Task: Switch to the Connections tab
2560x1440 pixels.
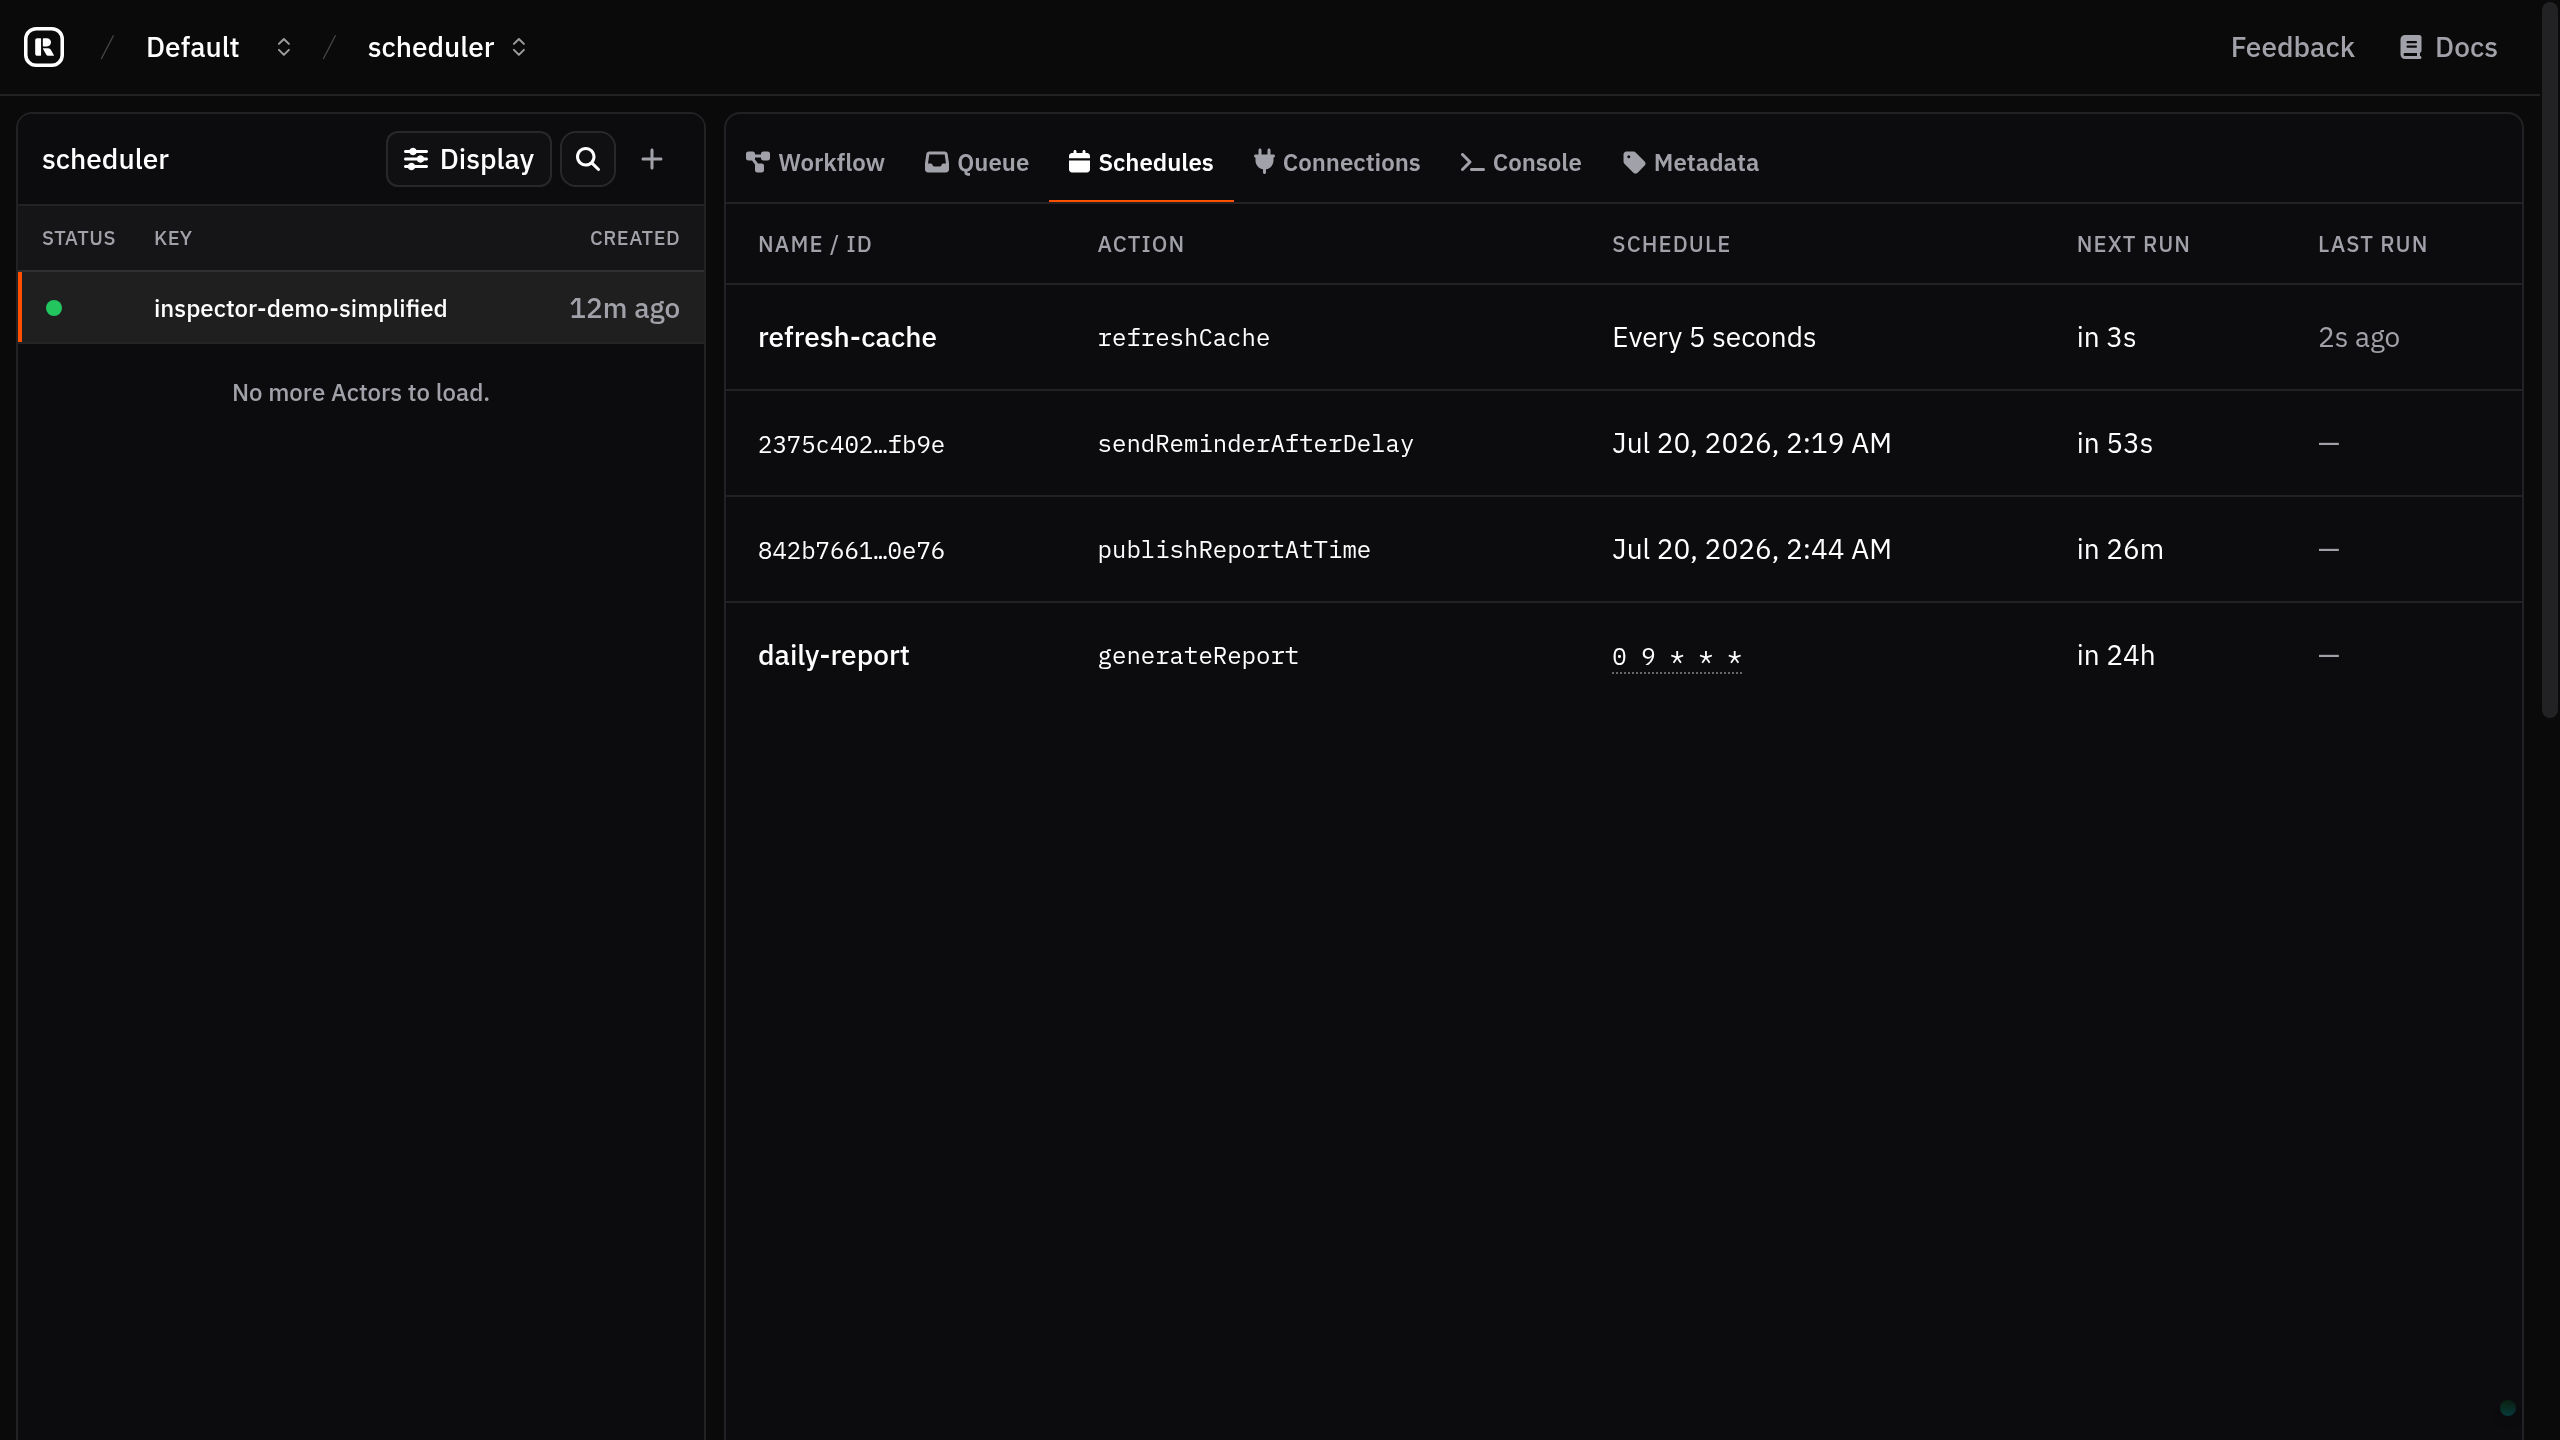Action: pyautogui.click(x=1337, y=162)
